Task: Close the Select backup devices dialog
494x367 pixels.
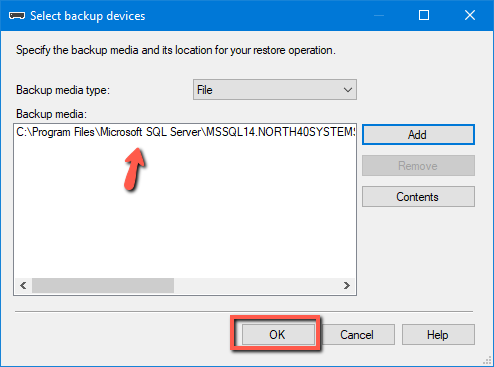Action: [470, 15]
